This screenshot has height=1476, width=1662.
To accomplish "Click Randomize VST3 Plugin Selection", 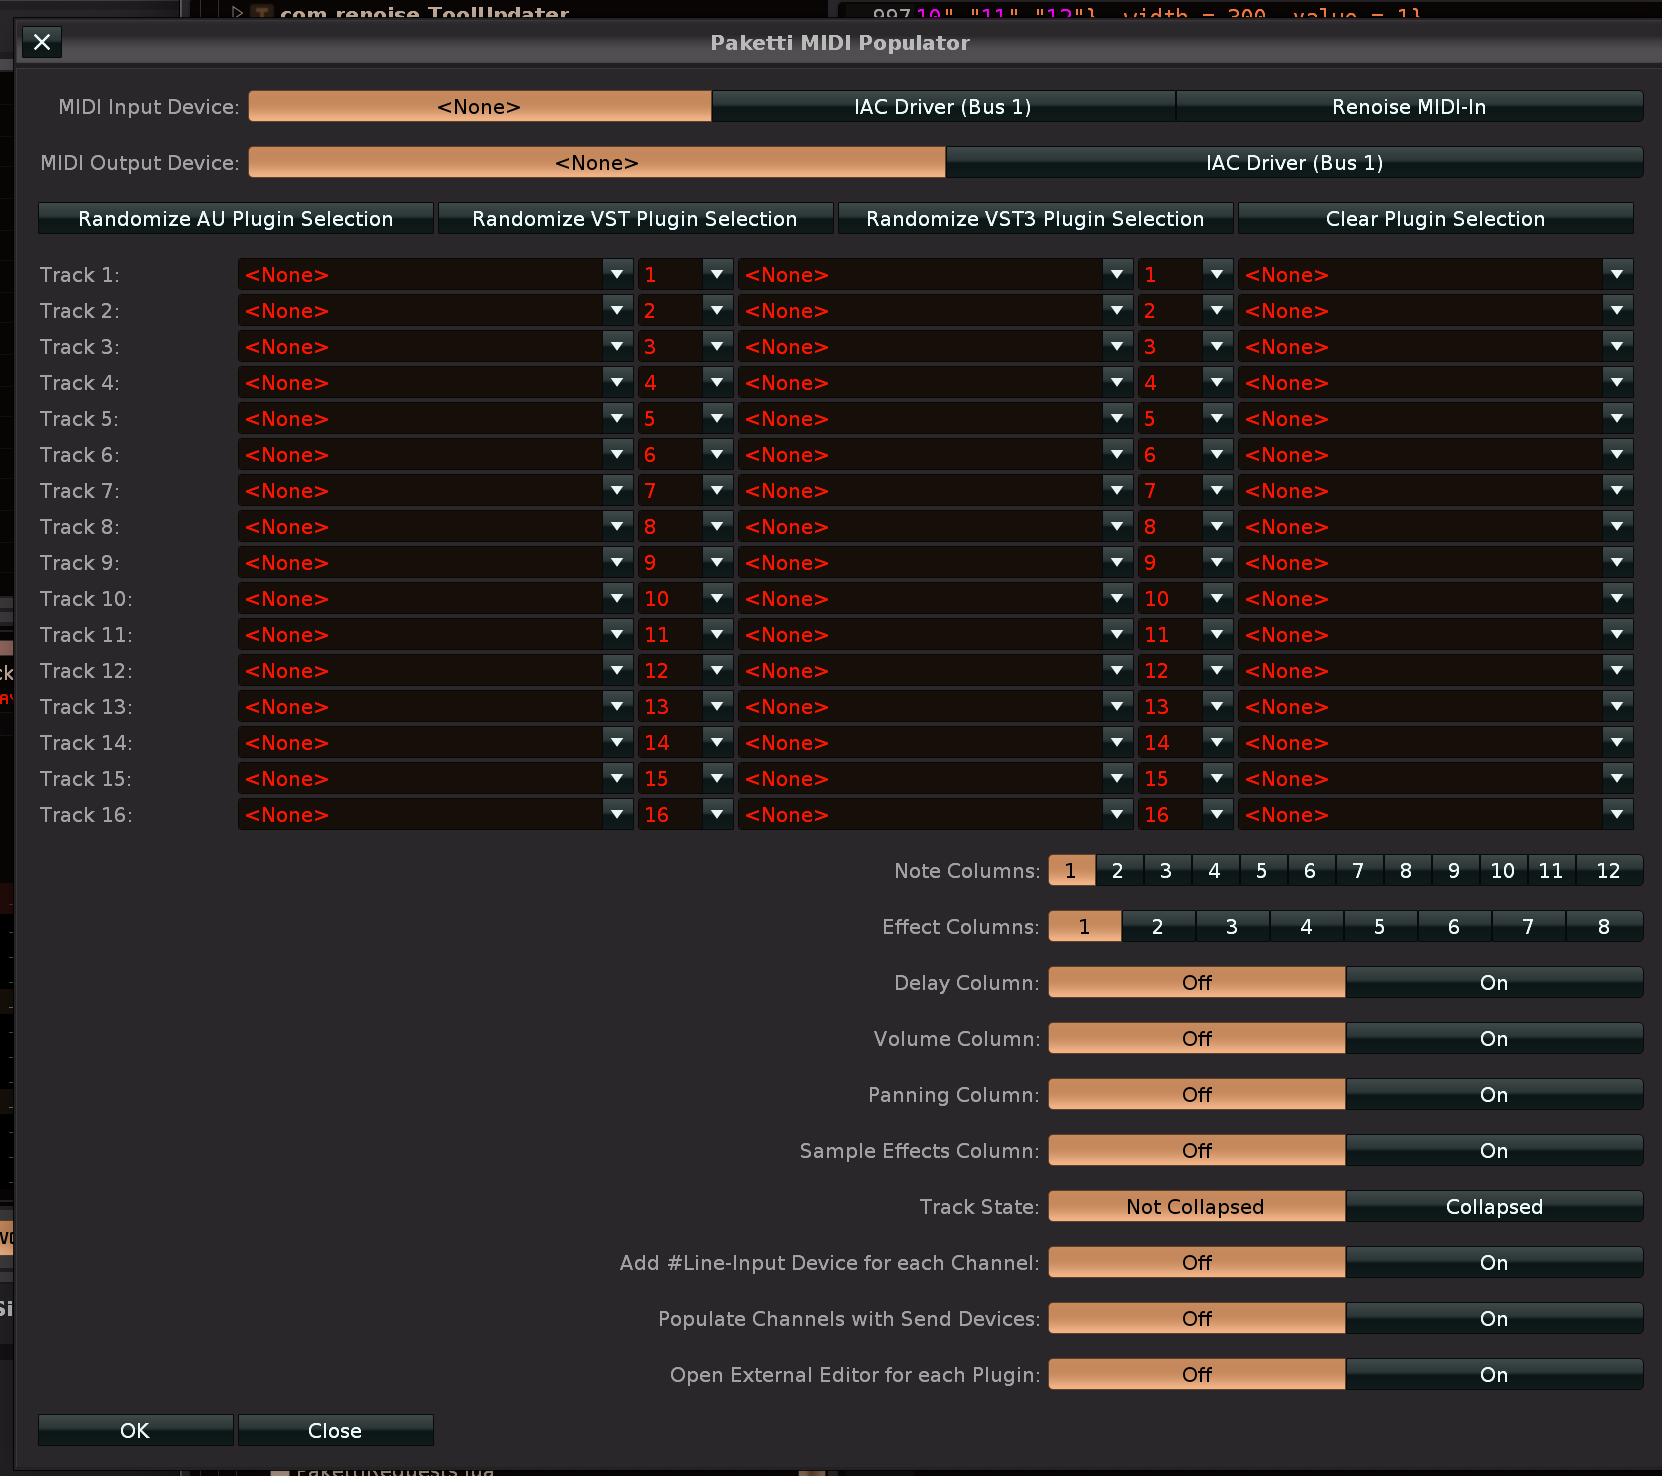I will [1035, 219].
